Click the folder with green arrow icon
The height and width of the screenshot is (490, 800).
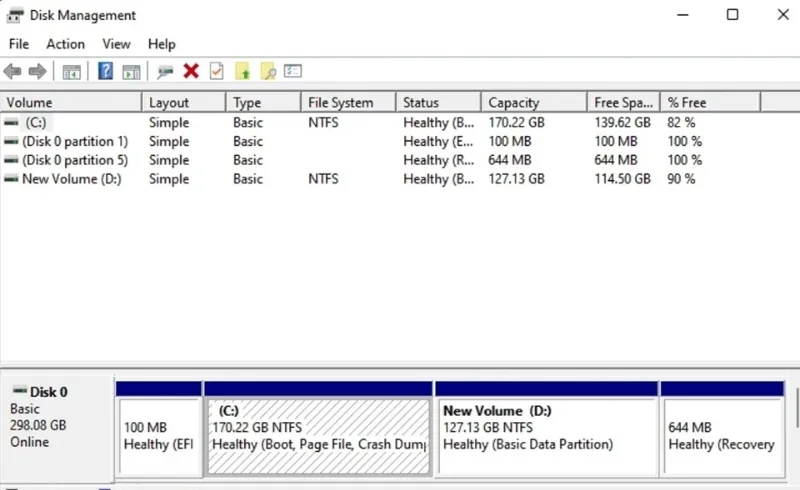click(242, 71)
